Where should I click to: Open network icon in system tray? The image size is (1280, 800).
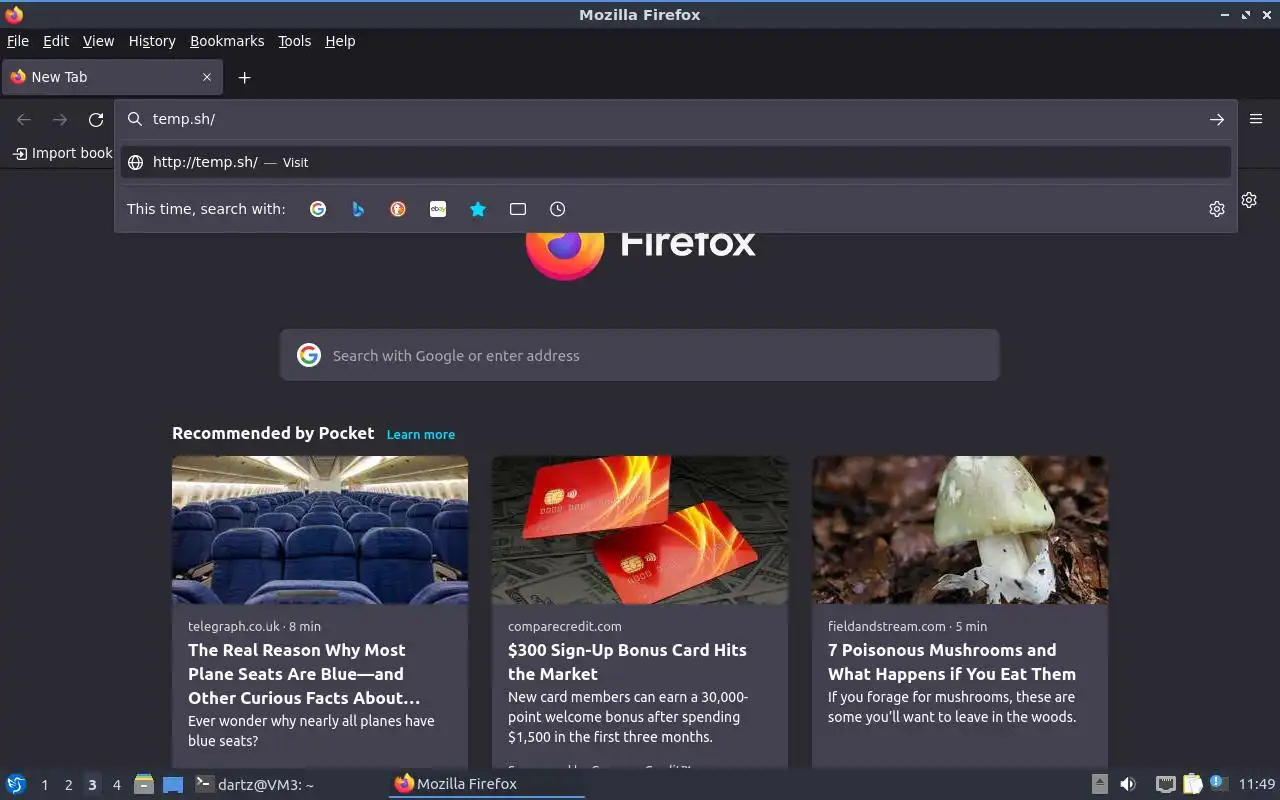click(x=1165, y=784)
